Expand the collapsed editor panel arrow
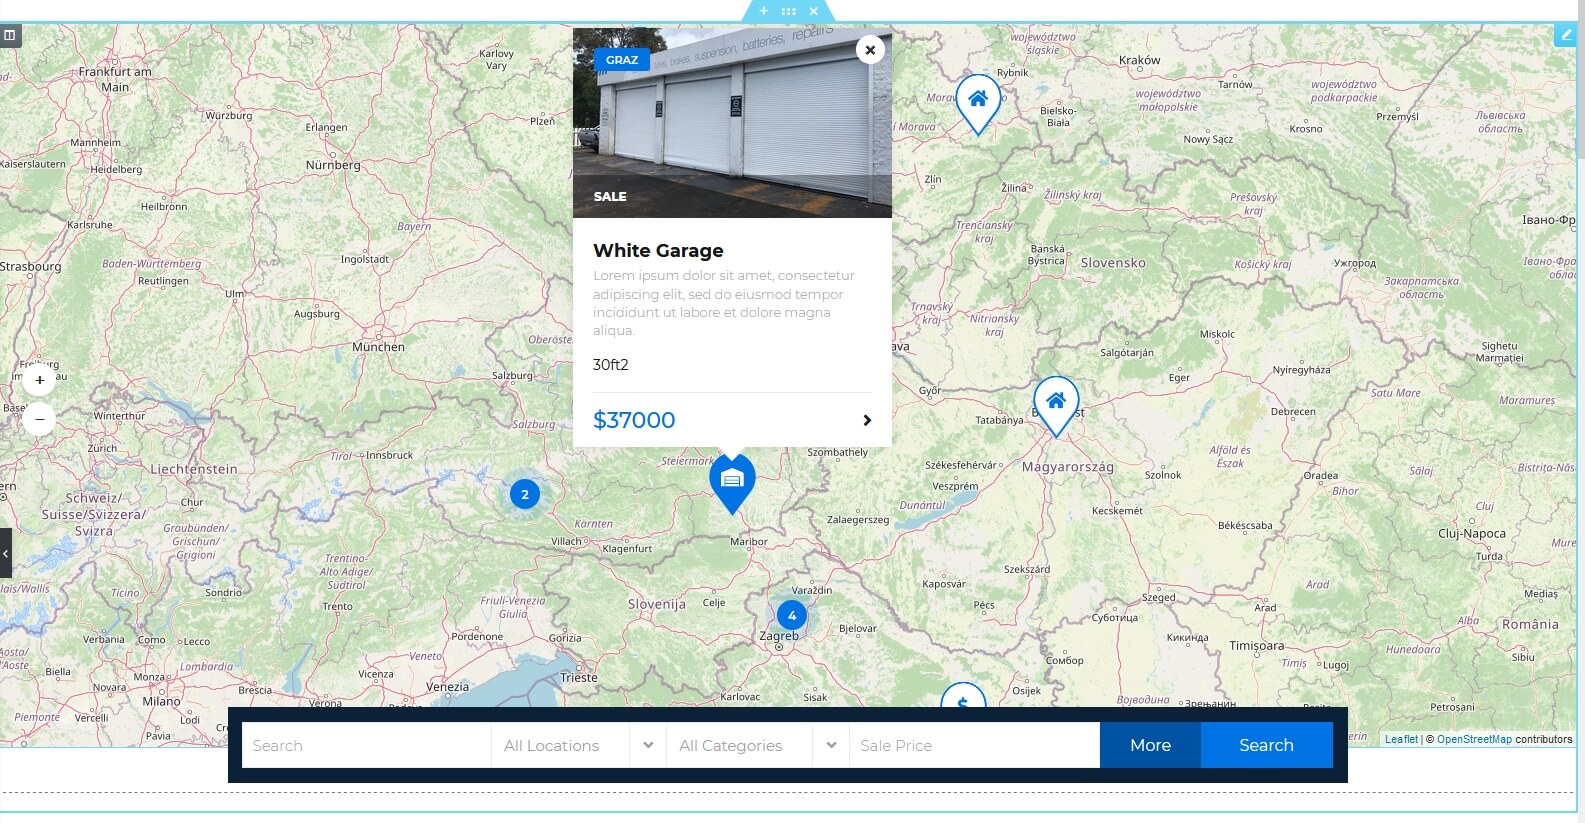 (x=6, y=552)
